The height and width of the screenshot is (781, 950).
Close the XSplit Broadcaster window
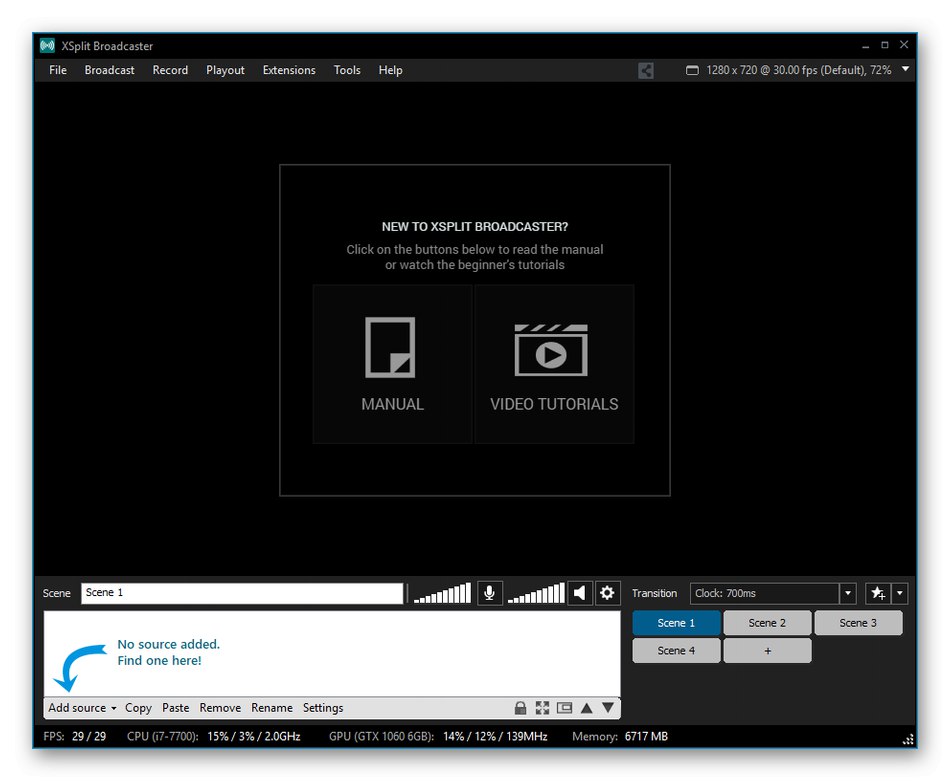[904, 45]
